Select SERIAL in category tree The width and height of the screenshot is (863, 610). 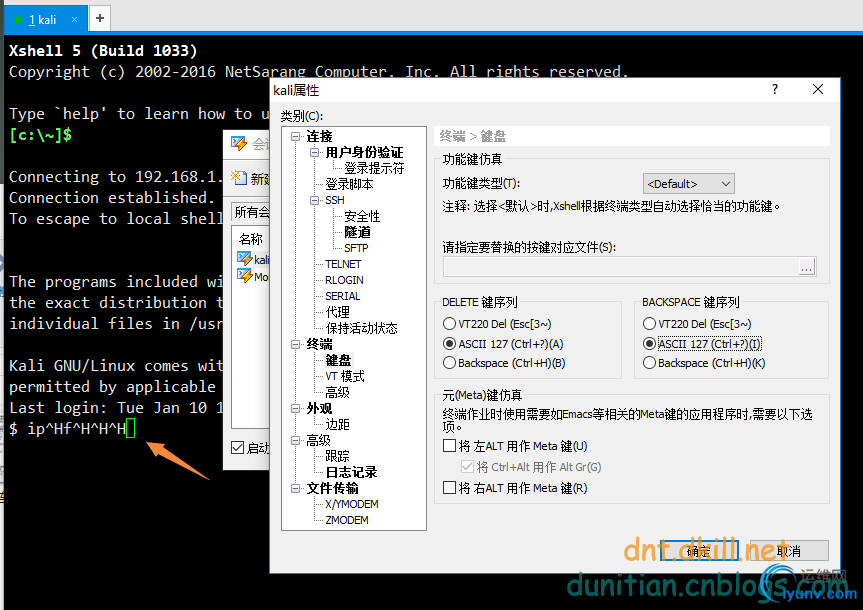pos(342,296)
